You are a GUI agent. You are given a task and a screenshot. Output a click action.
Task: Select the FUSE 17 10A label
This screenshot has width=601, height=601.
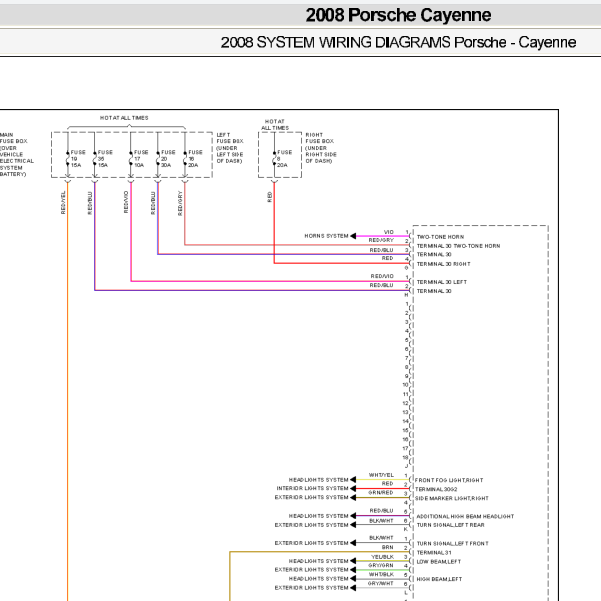tap(141, 159)
